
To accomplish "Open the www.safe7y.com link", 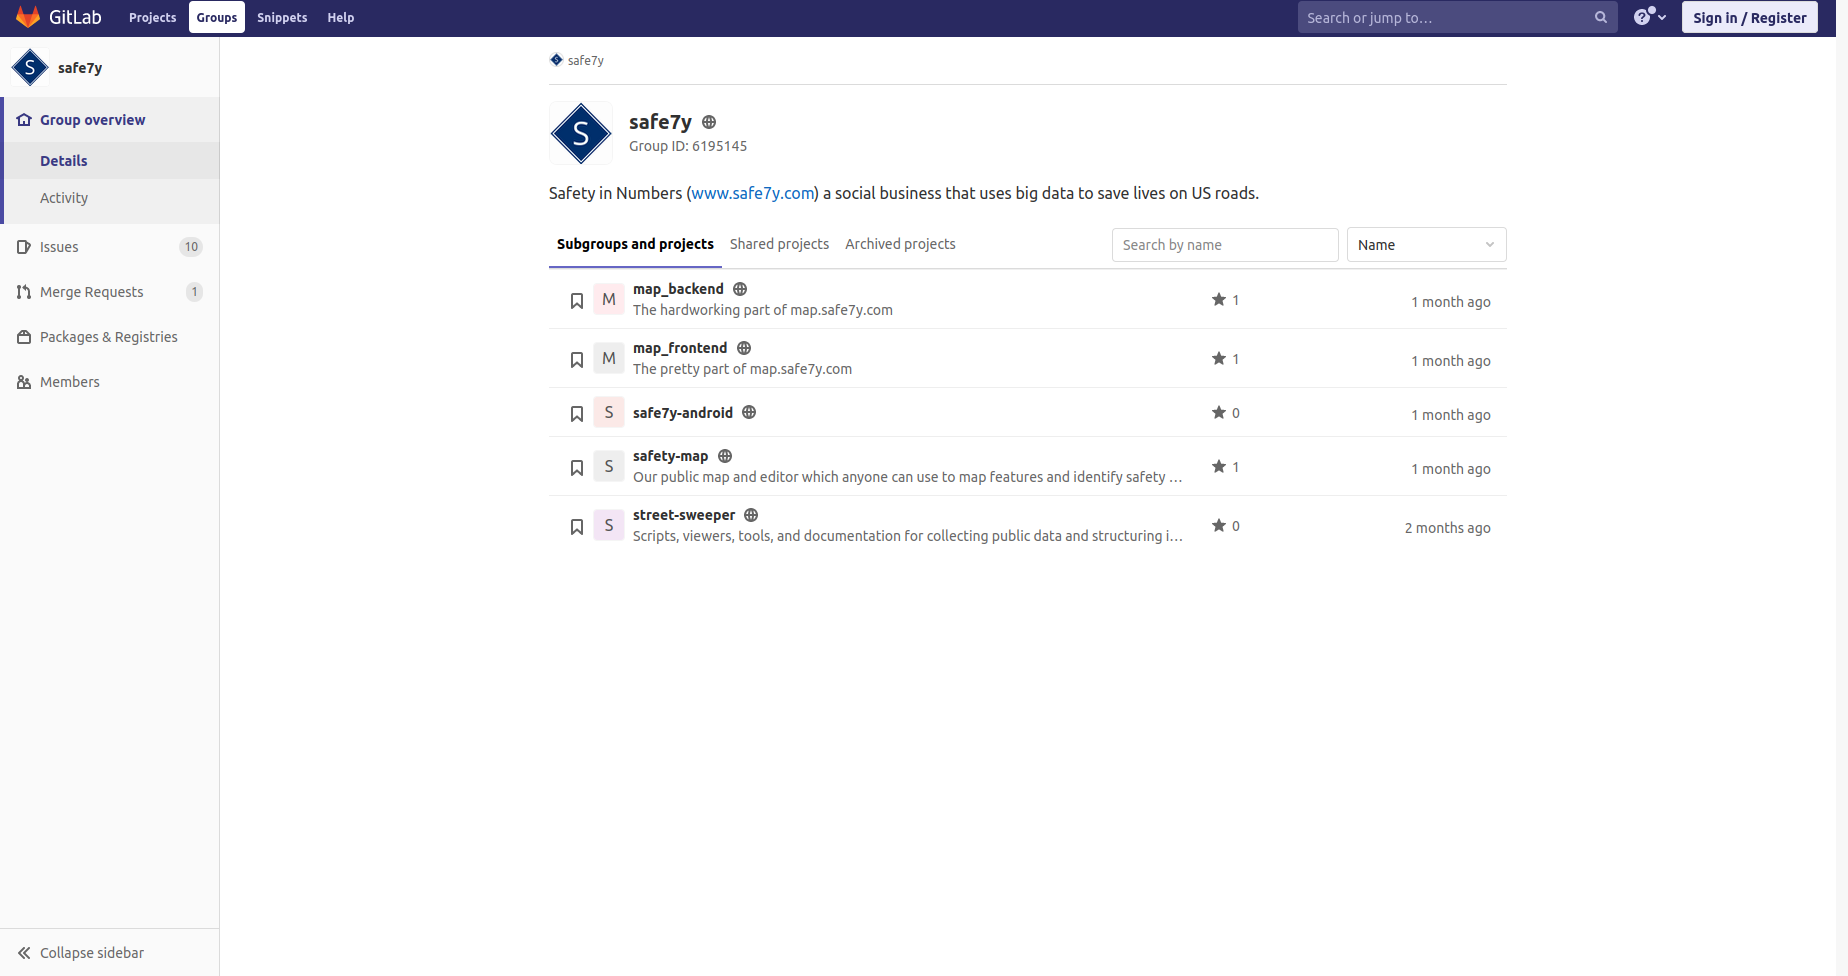I will point(753,193).
